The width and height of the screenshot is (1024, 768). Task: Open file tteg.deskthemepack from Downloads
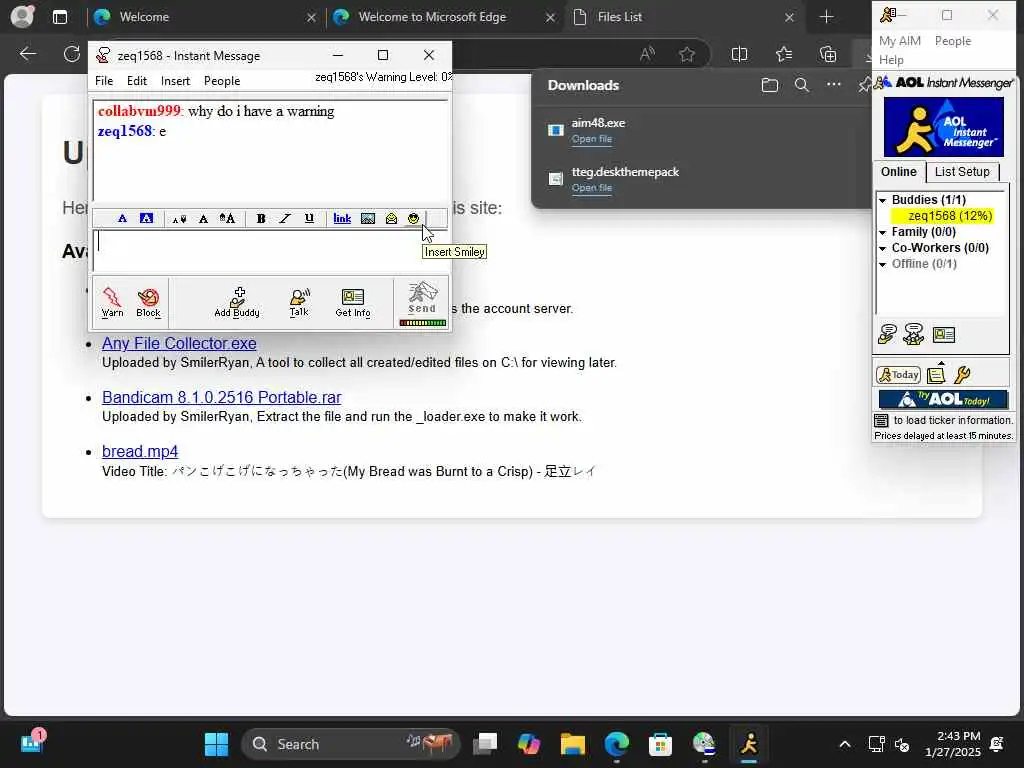592,188
